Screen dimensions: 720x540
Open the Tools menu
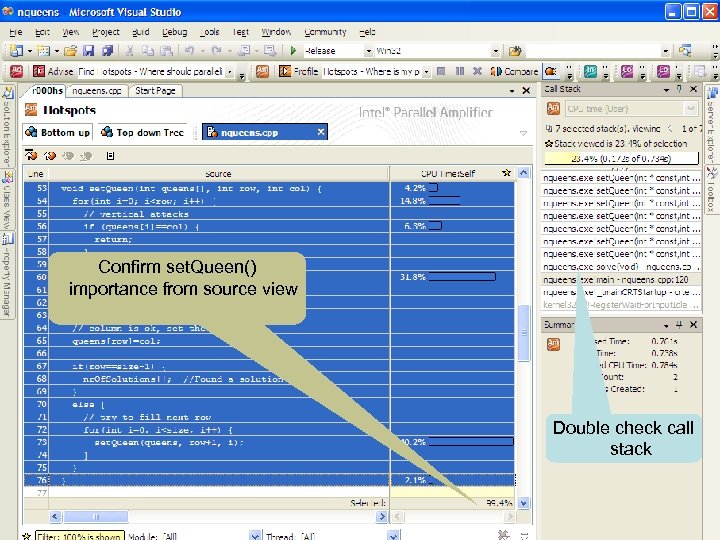(209, 32)
